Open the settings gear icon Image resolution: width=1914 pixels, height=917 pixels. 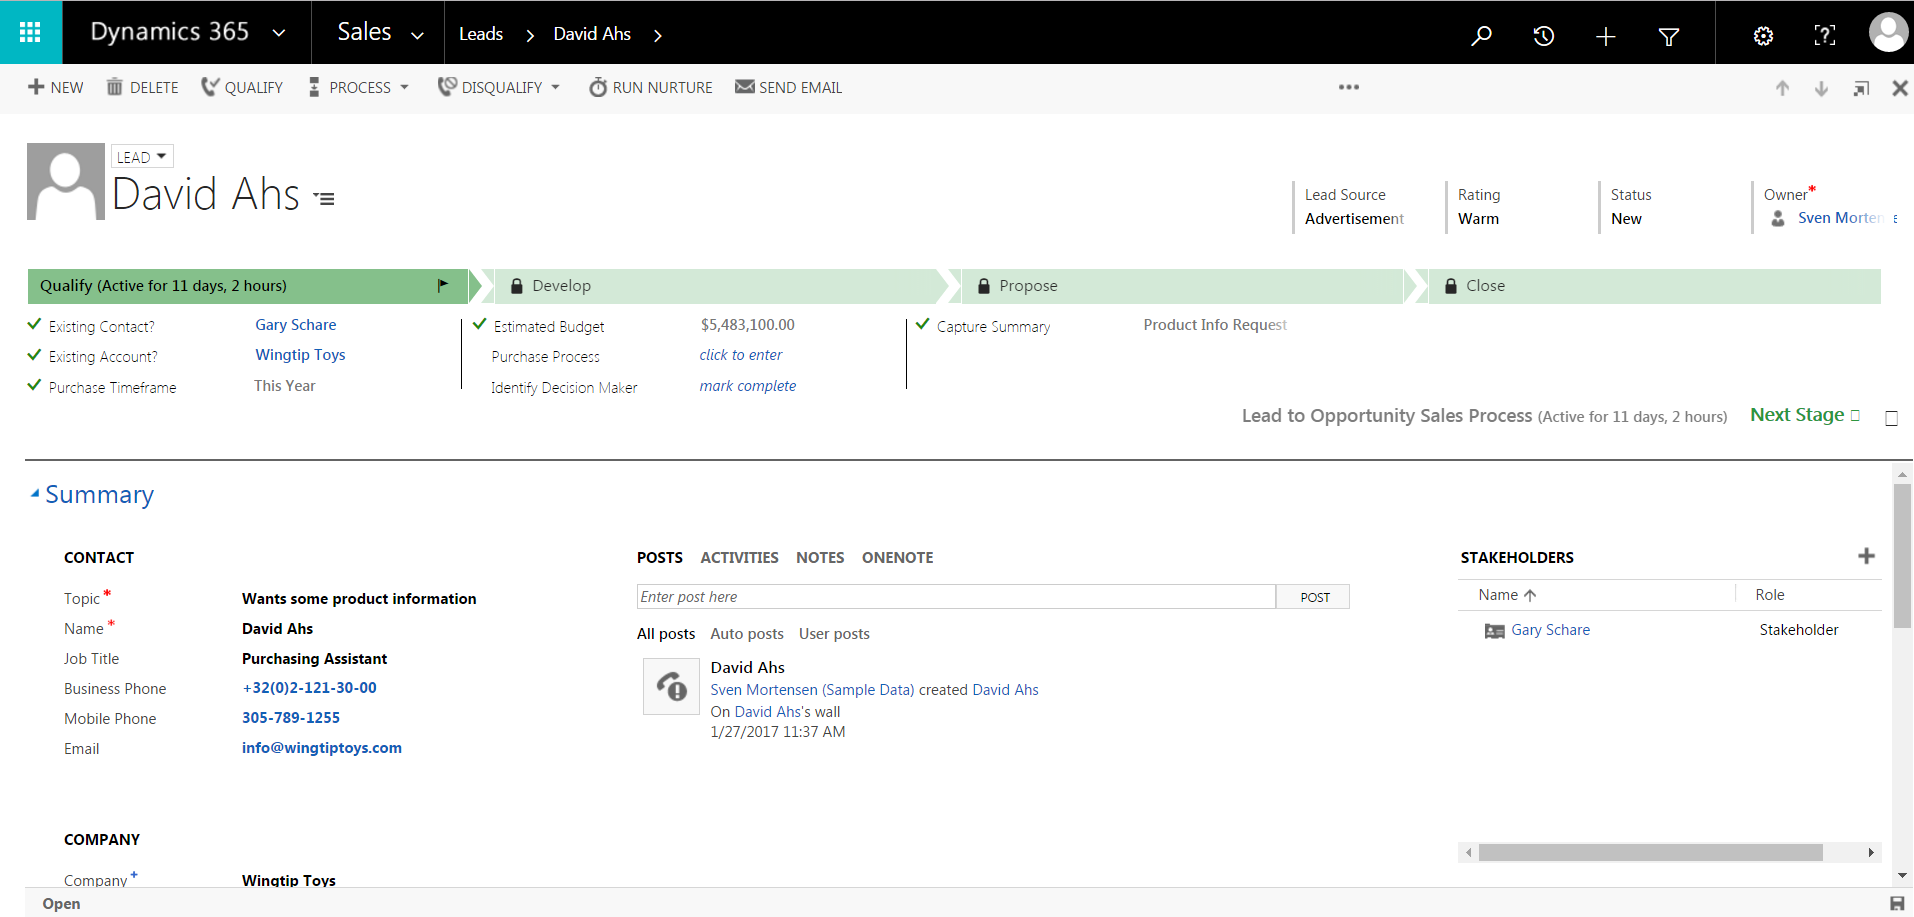click(x=1763, y=36)
